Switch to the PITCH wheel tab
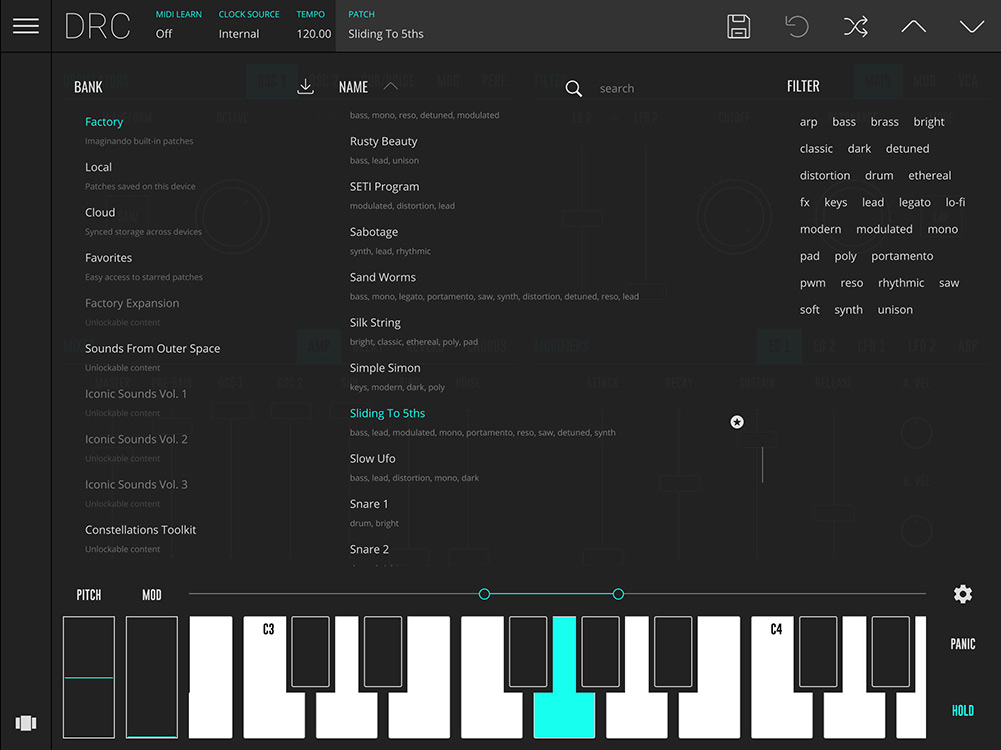1001x750 pixels. [88, 594]
